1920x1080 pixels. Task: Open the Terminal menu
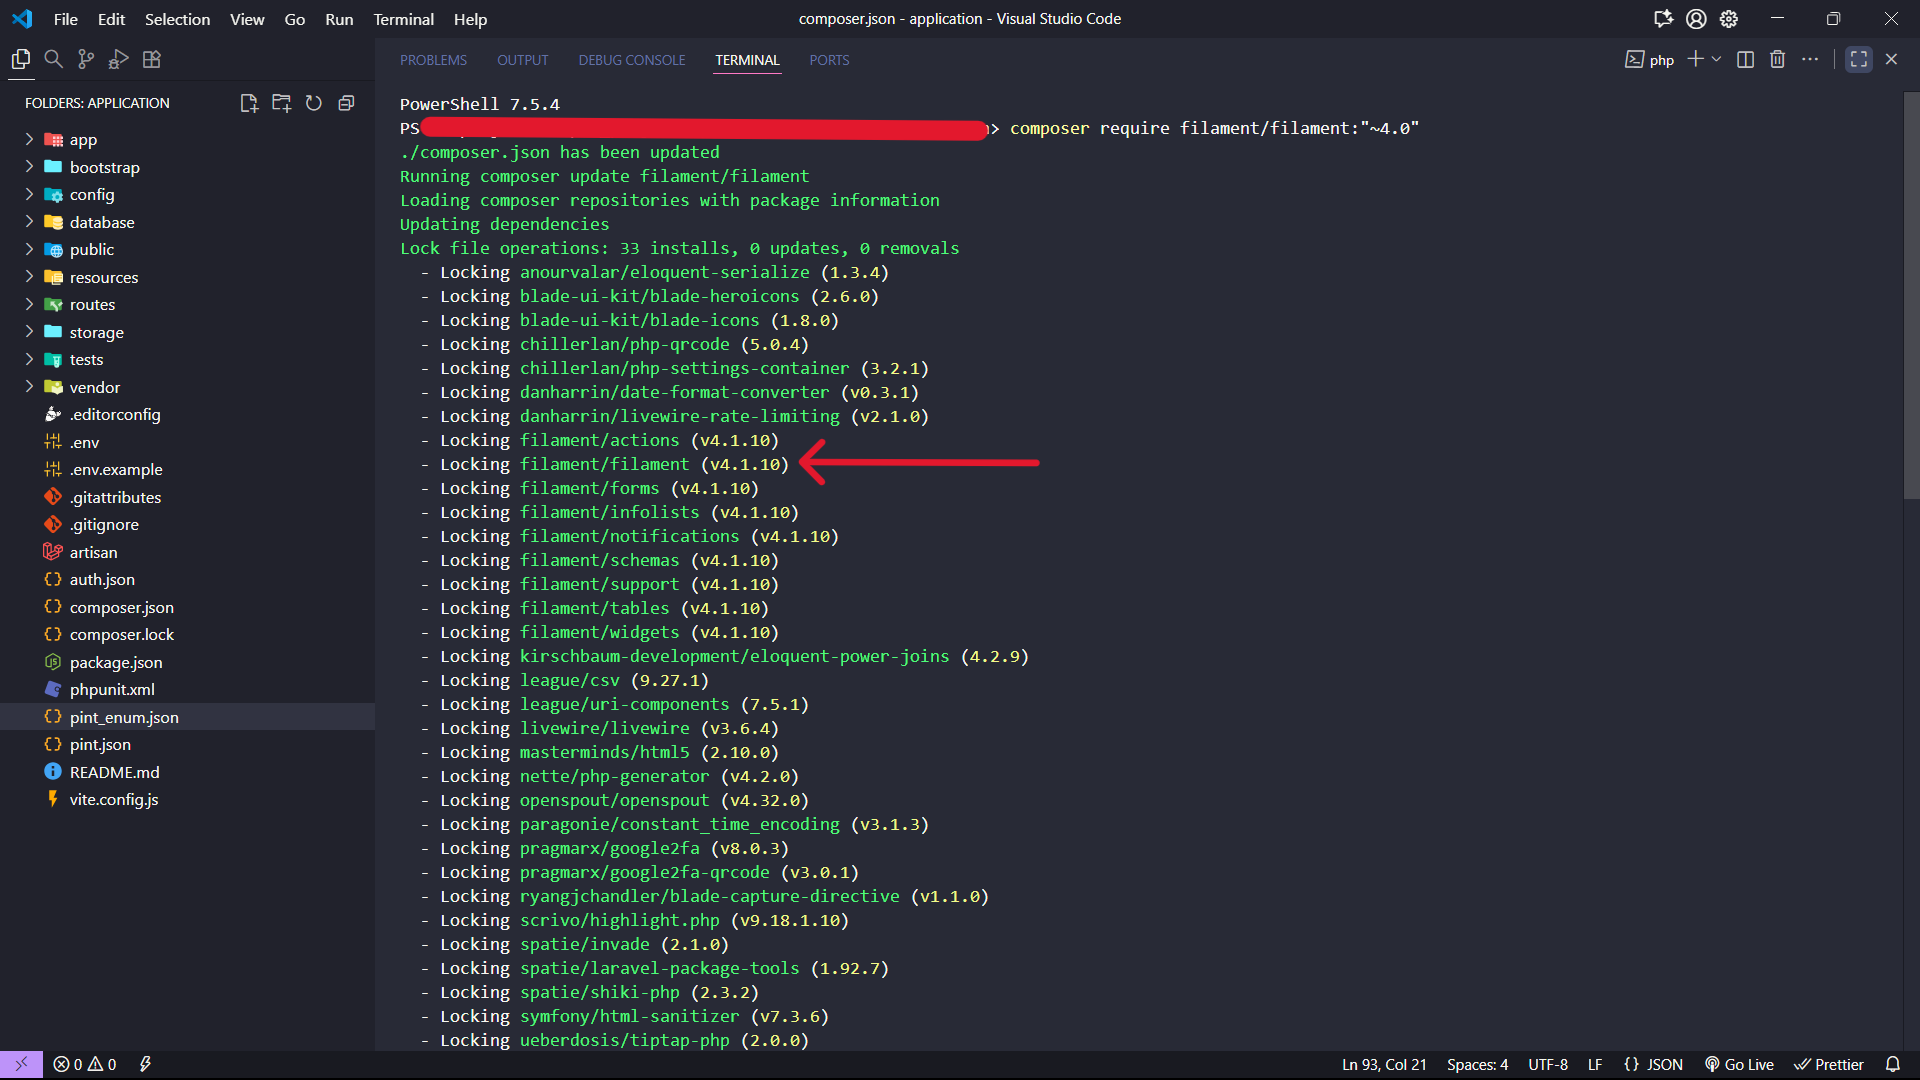click(x=403, y=19)
